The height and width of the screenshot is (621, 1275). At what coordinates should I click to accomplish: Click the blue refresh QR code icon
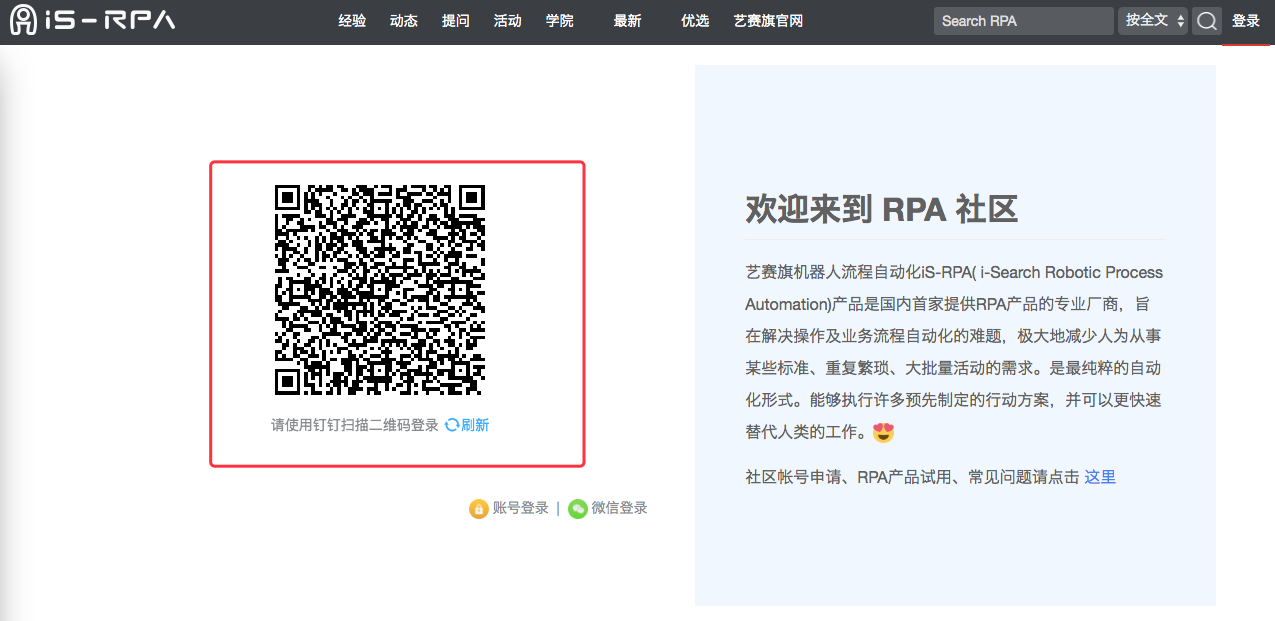[x=452, y=425]
